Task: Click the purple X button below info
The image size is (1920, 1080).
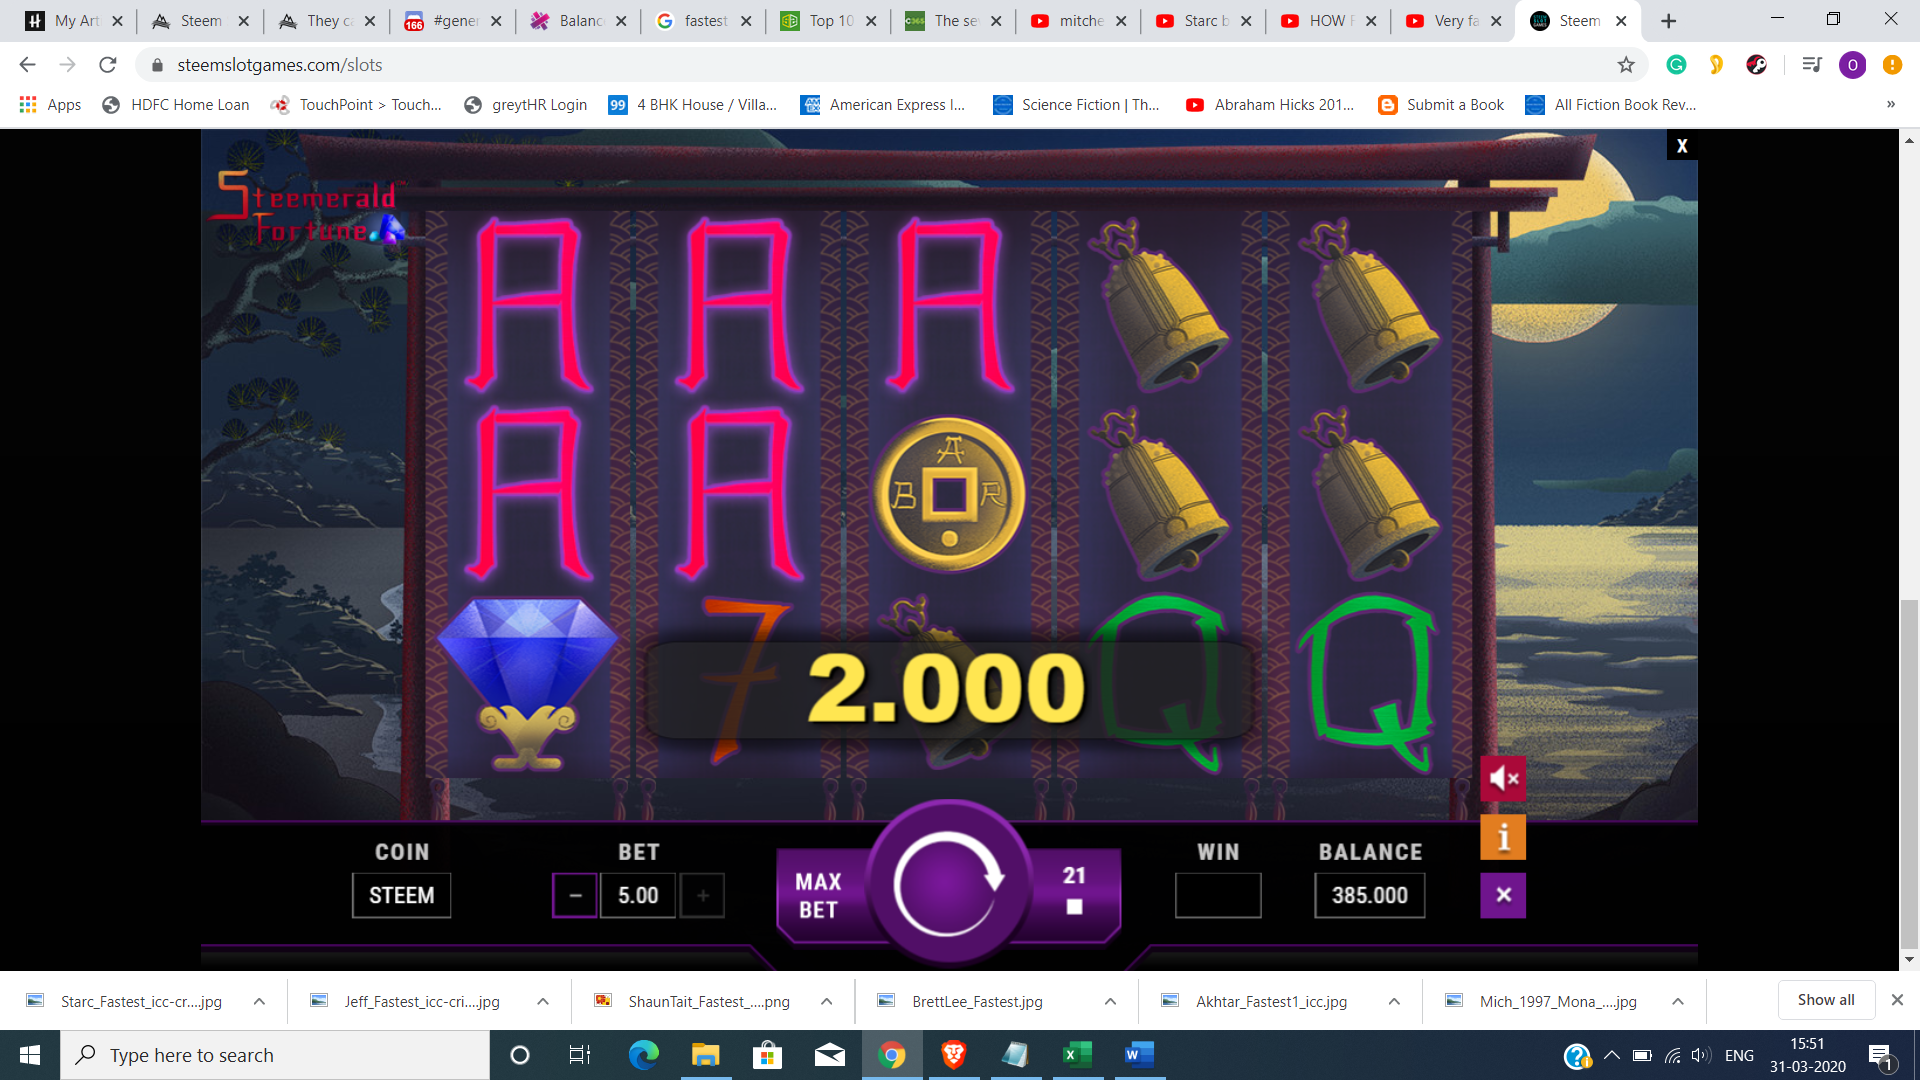Action: coord(1503,895)
